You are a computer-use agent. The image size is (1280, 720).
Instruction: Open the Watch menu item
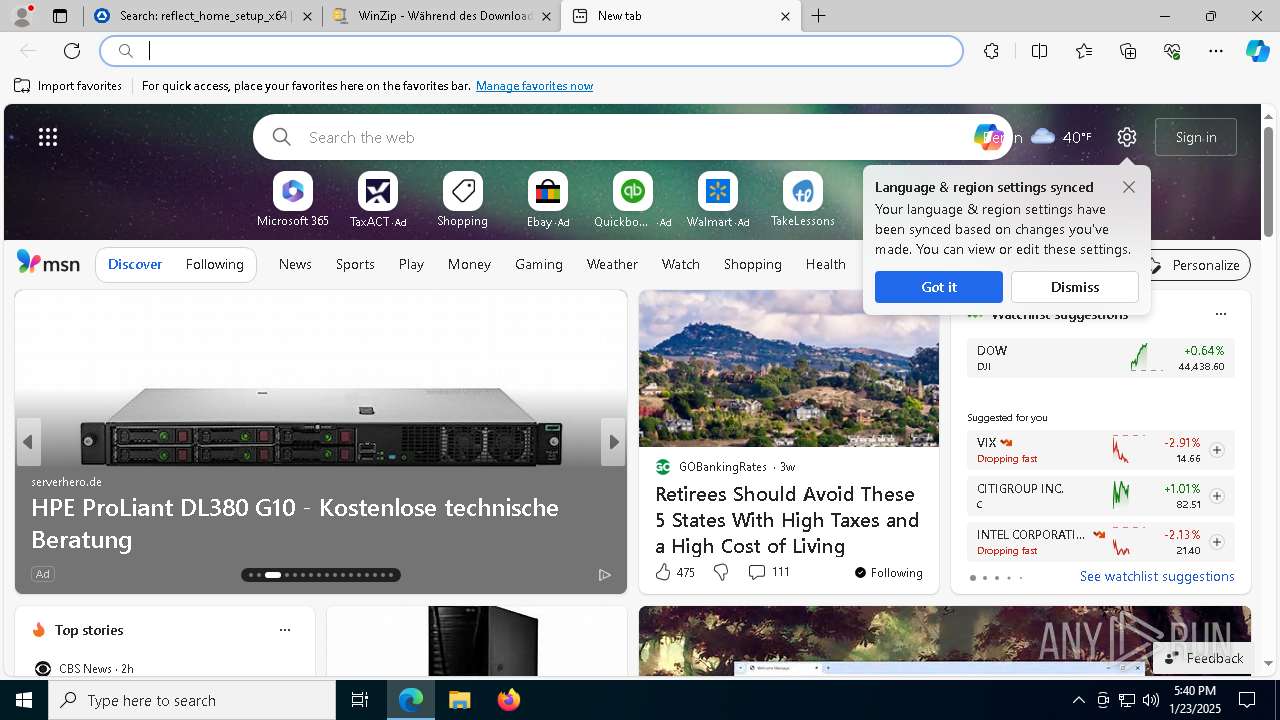pos(680,264)
